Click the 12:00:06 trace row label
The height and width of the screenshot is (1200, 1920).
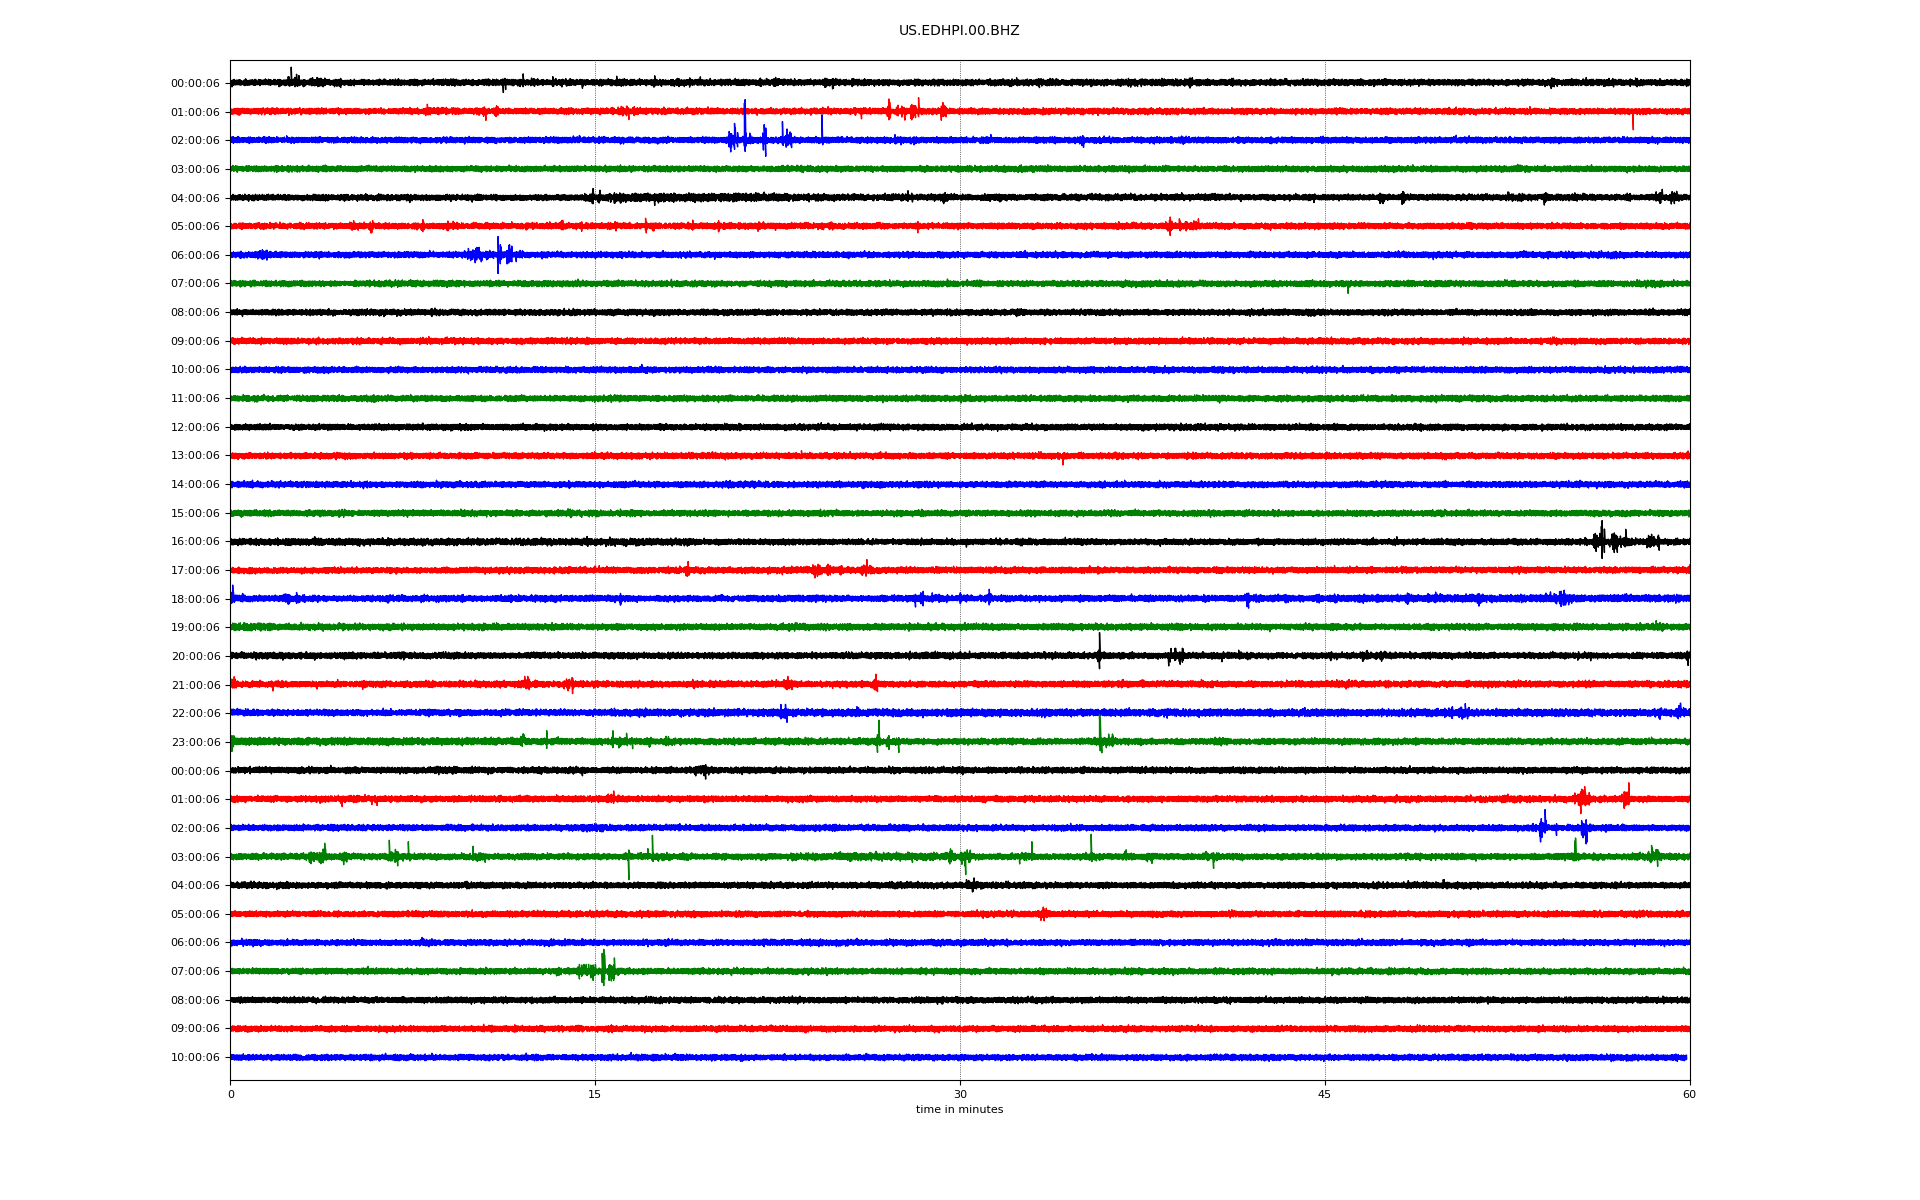point(195,428)
